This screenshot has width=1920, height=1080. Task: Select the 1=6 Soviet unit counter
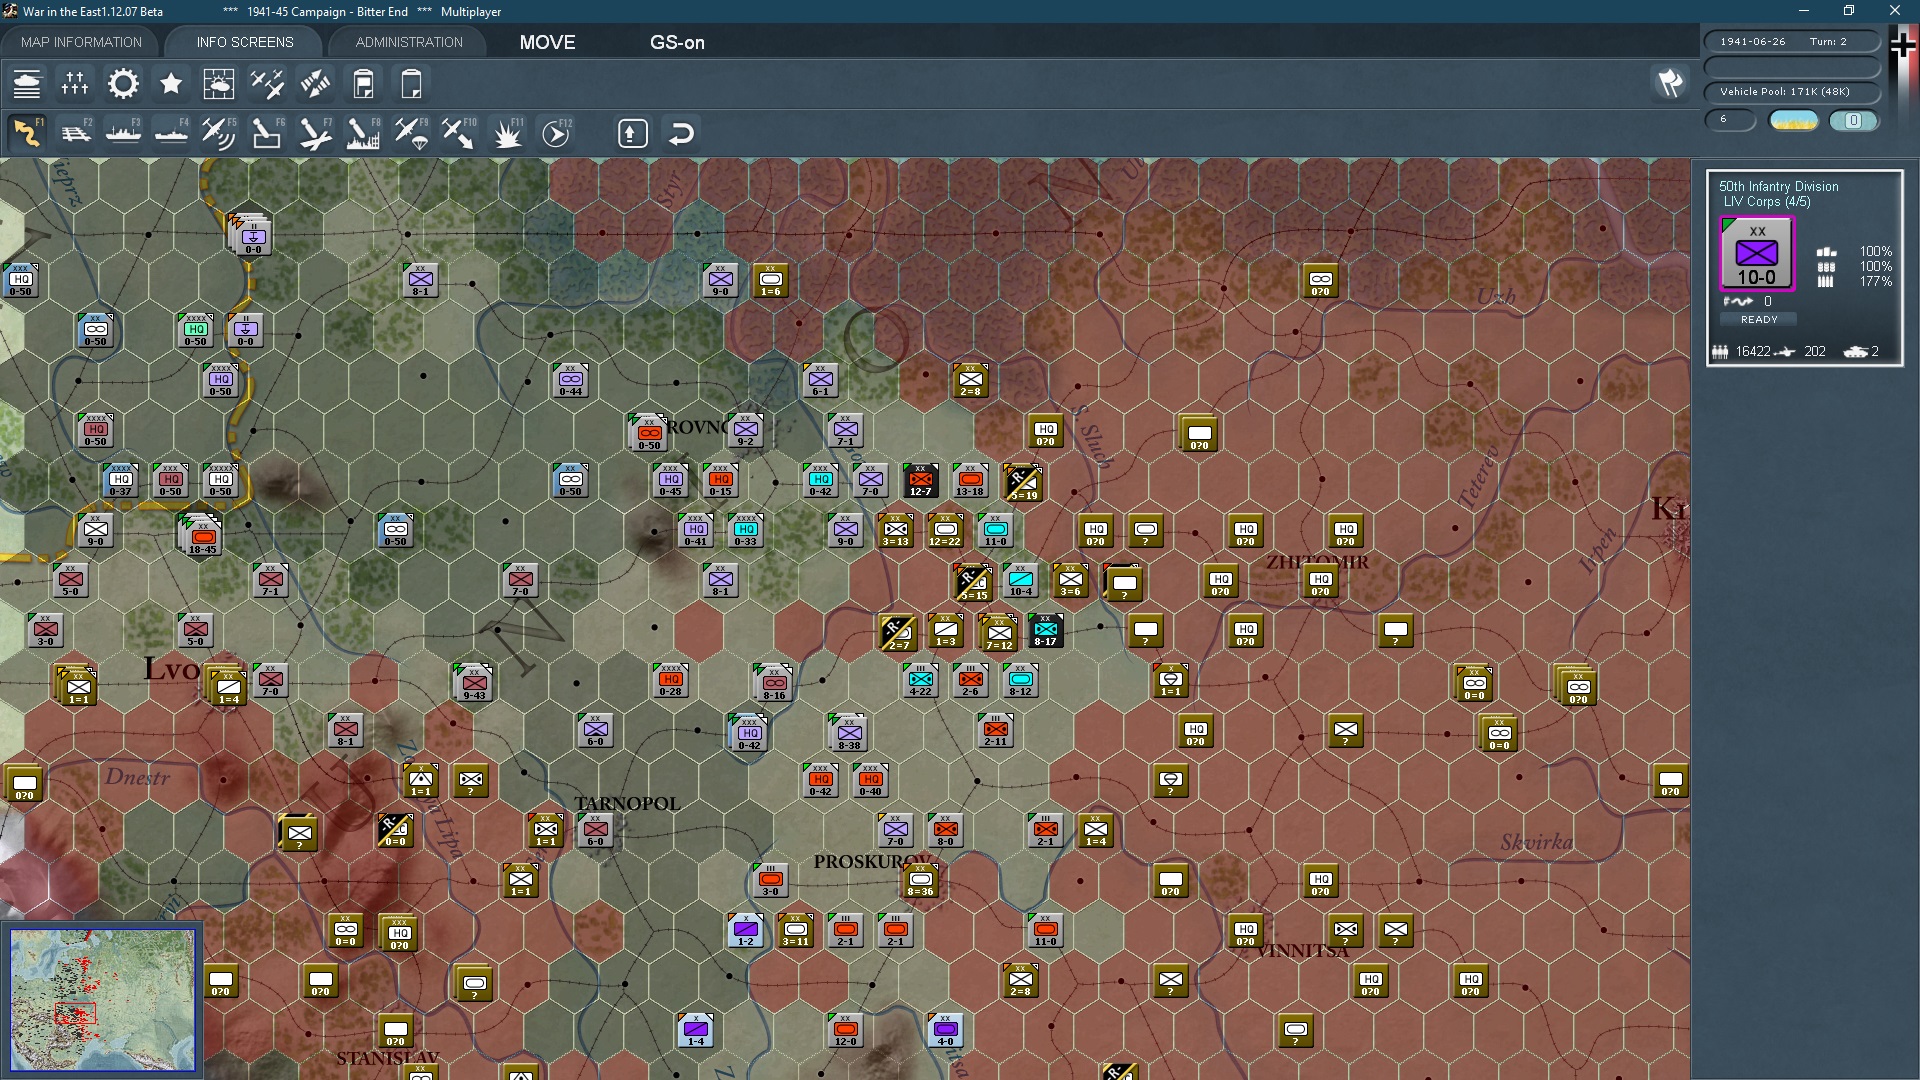click(770, 280)
